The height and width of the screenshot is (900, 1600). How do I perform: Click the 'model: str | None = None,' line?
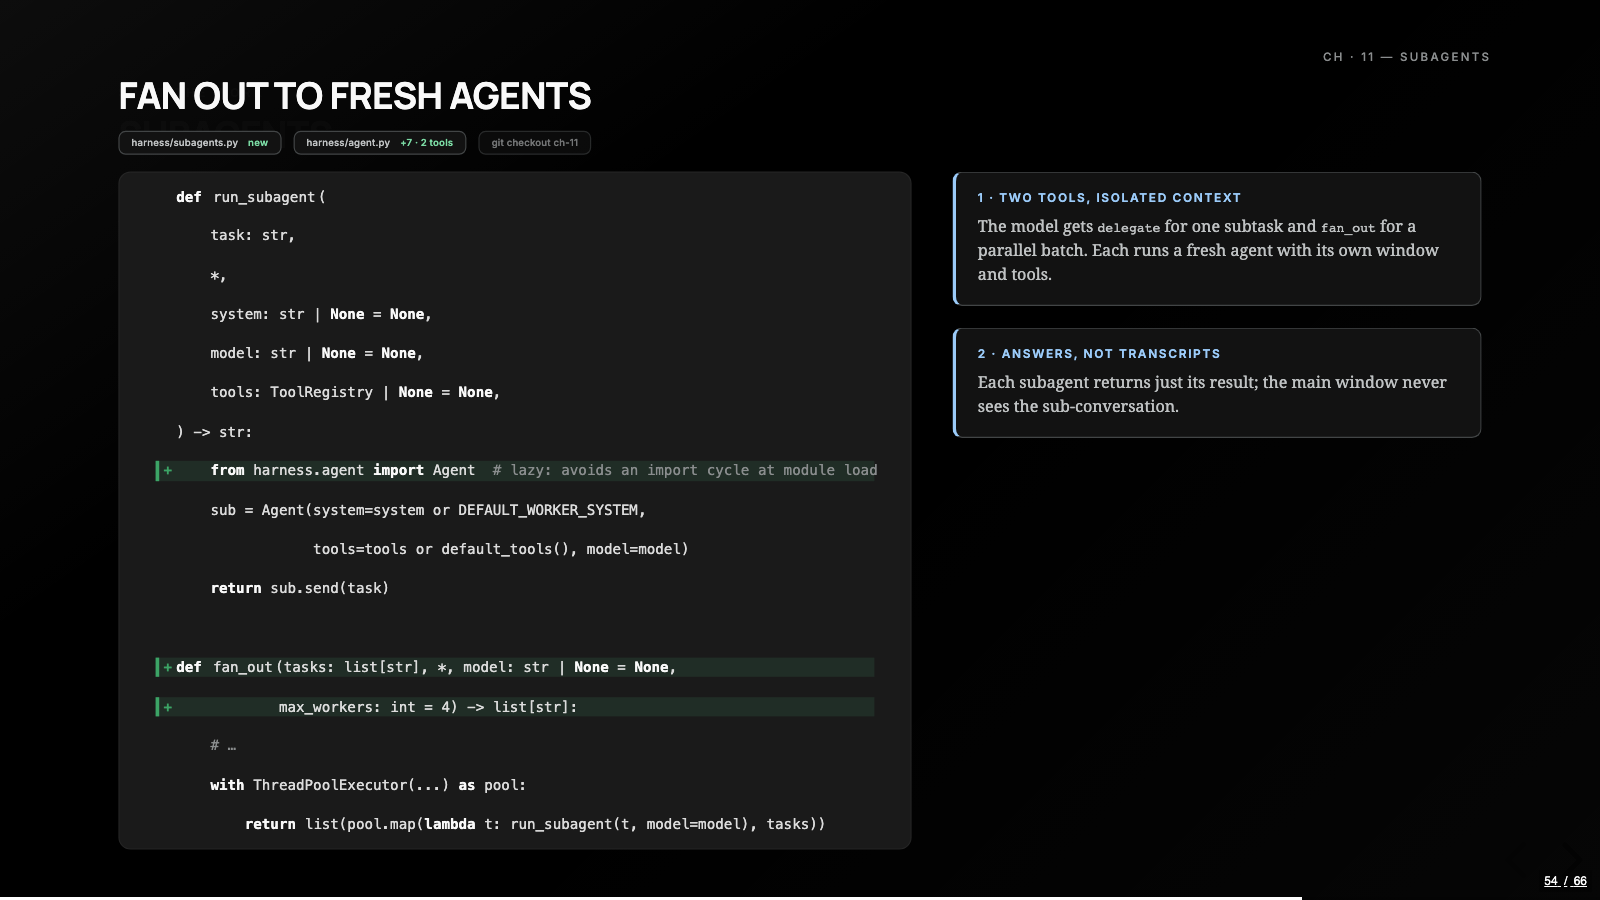point(317,353)
